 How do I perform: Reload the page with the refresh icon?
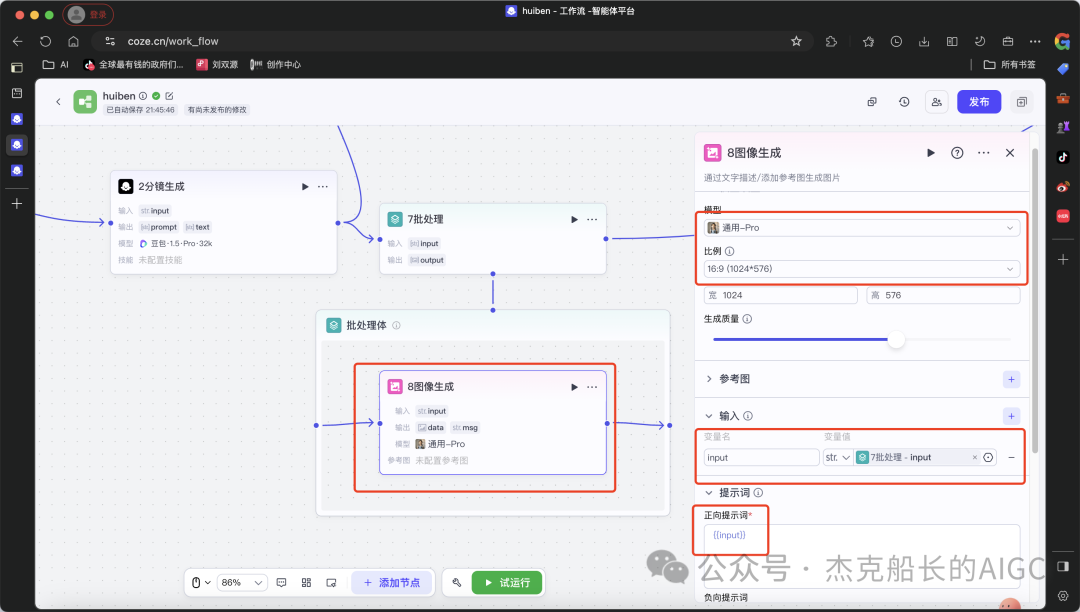pos(45,41)
